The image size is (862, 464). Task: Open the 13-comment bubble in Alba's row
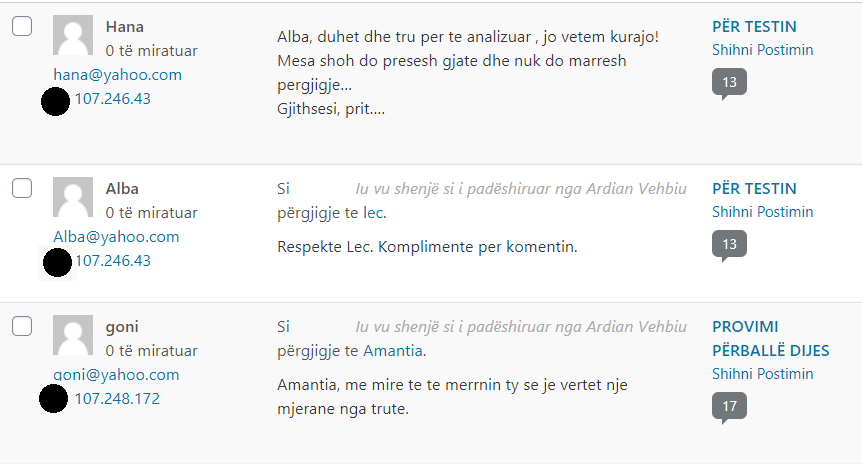pos(729,244)
